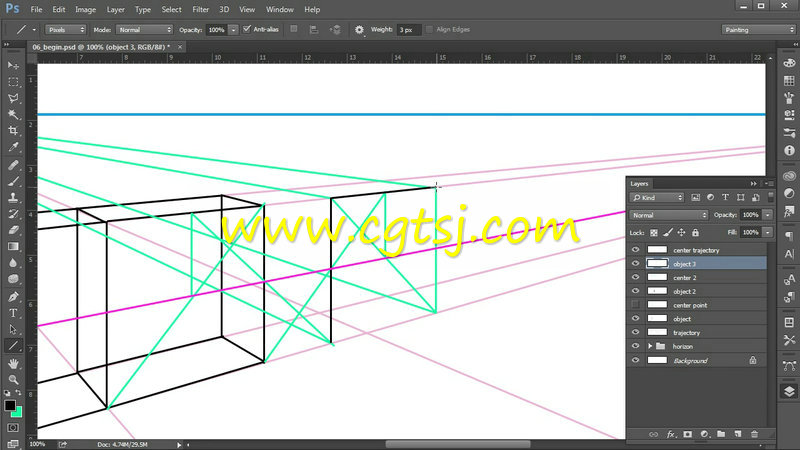The image size is (800, 450).
Task: Select the Hand tool
Action: 13,363
